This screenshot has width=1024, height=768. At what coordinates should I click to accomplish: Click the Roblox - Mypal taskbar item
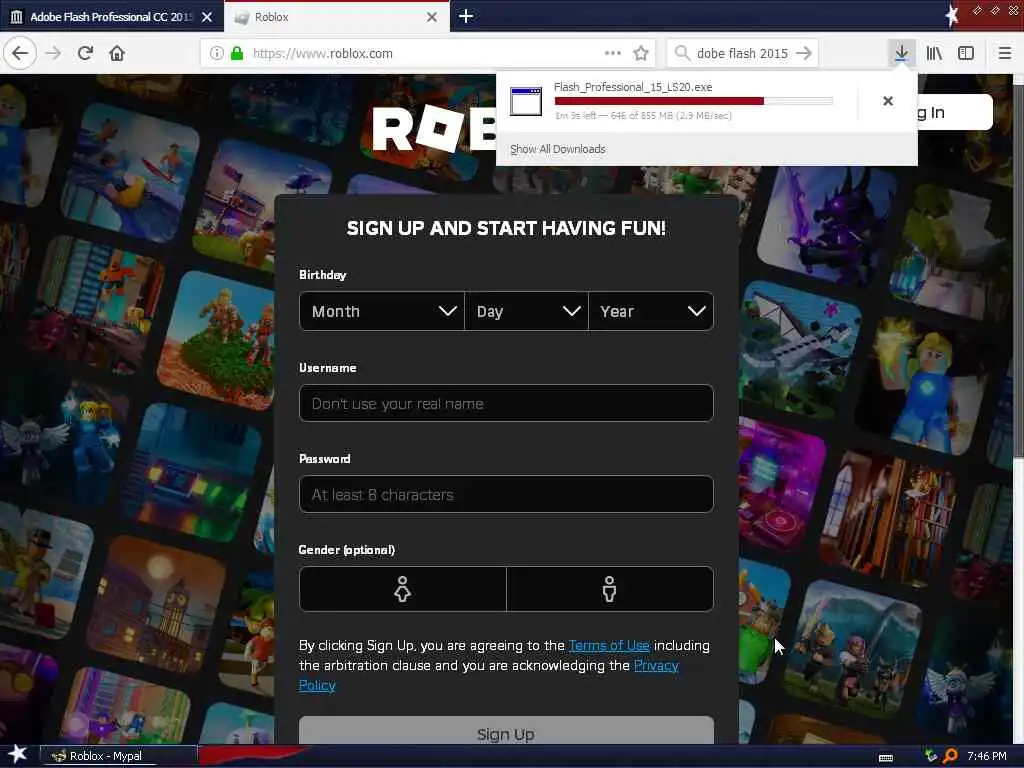pos(119,756)
